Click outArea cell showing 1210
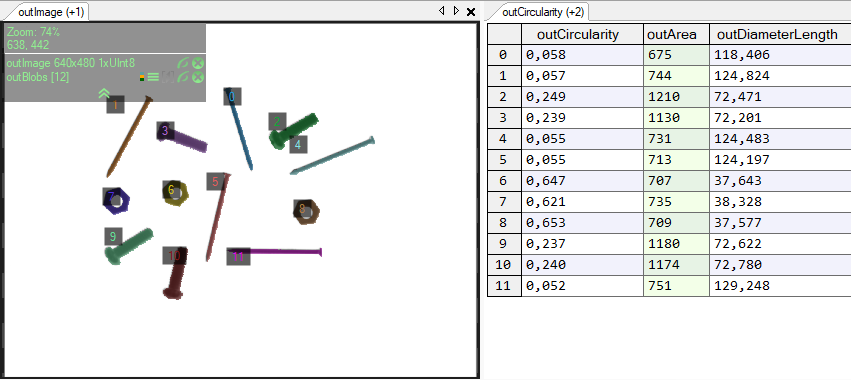 (x=676, y=97)
